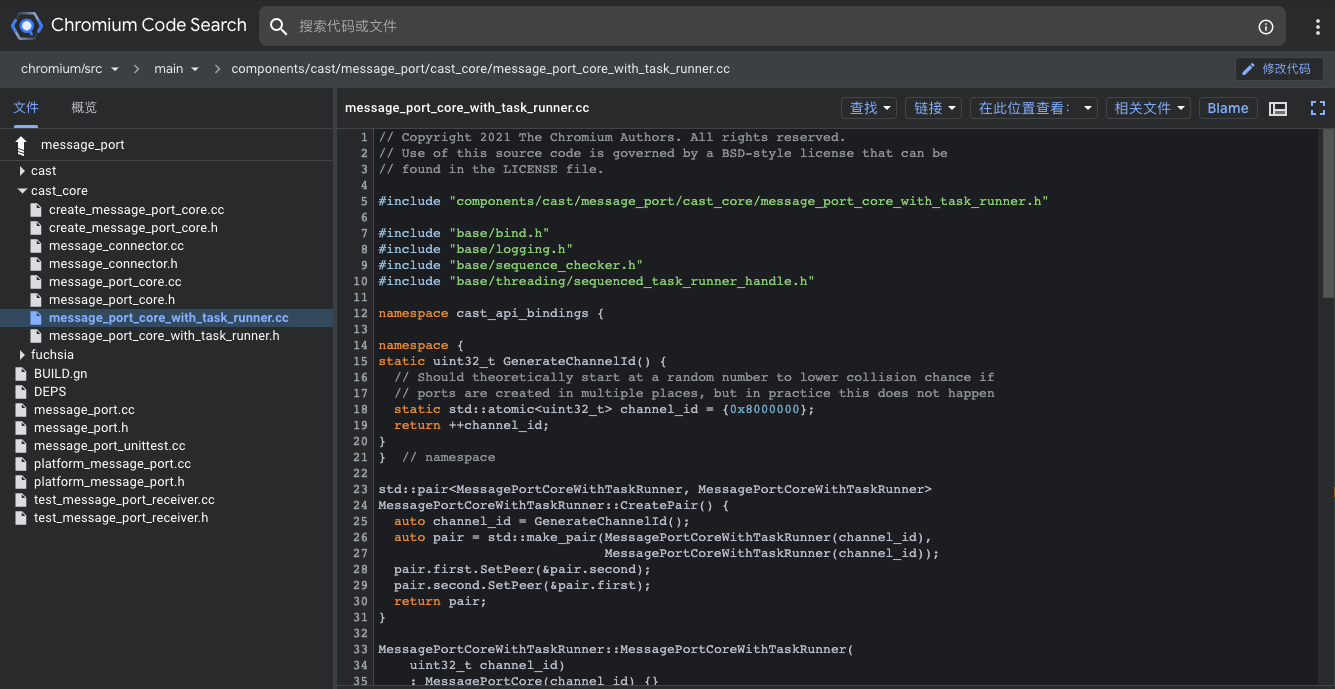1335x689 pixels.
Task: Click the 修改代码 edit code button
Action: click(x=1280, y=69)
